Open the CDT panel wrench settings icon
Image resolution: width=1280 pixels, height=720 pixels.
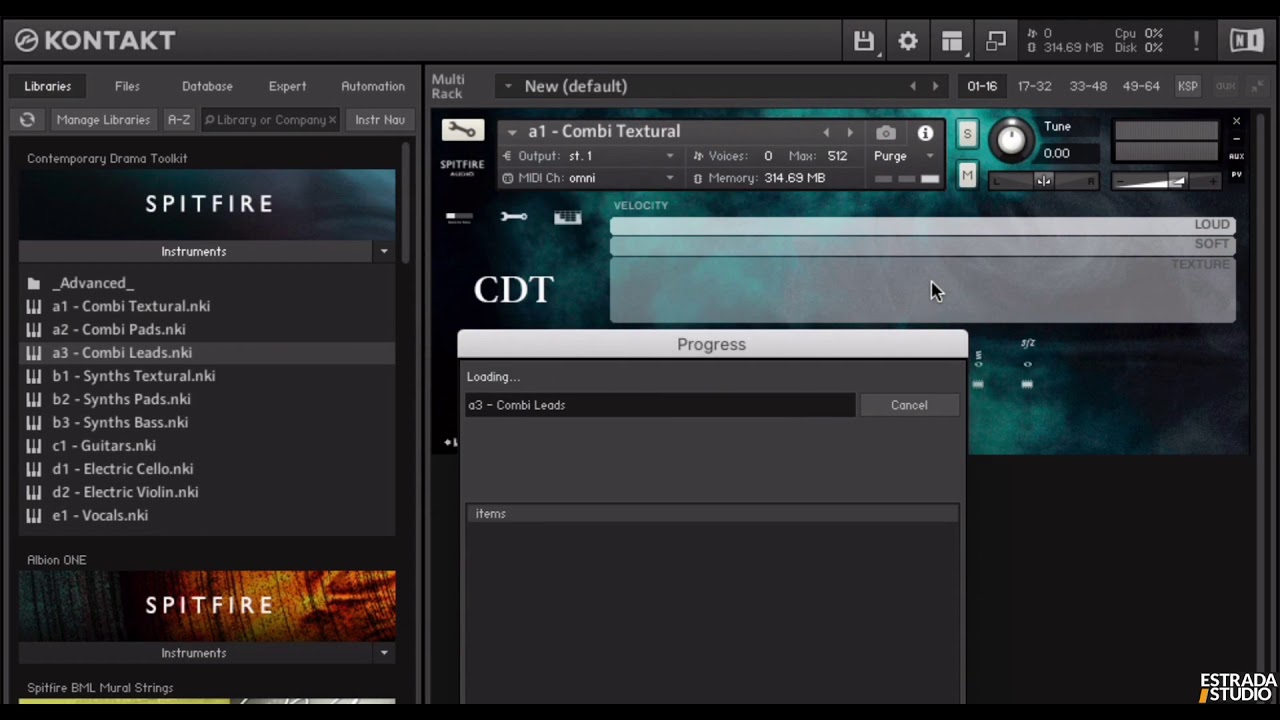pyautogui.click(x=514, y=217)
